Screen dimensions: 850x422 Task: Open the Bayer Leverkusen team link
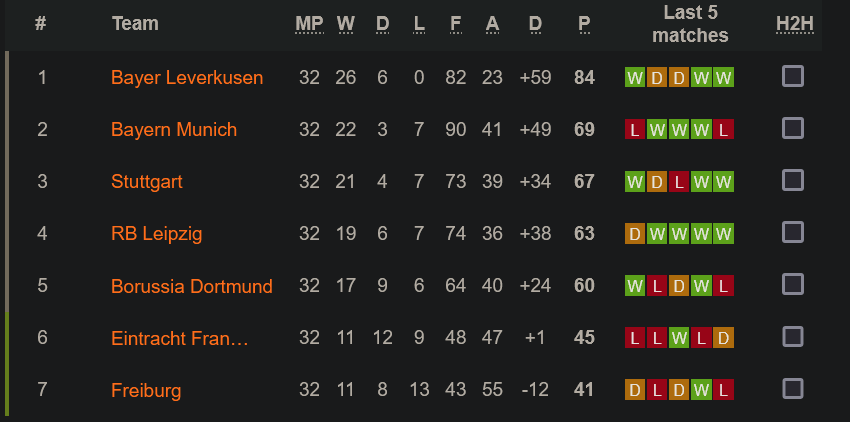[187, 78]
